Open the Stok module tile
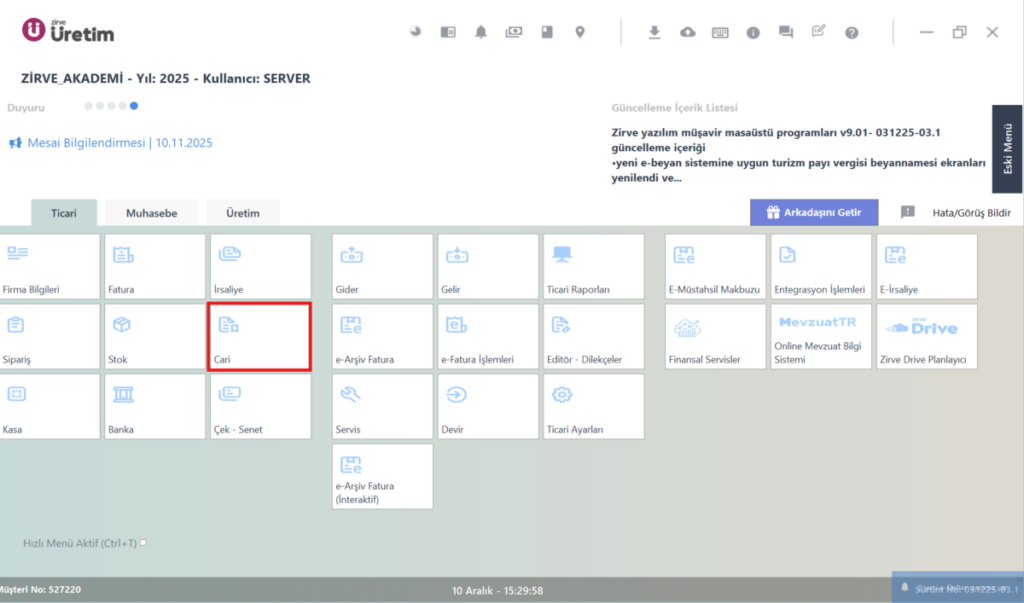The height and width of the screenshot is (603, 1024). 155,336
